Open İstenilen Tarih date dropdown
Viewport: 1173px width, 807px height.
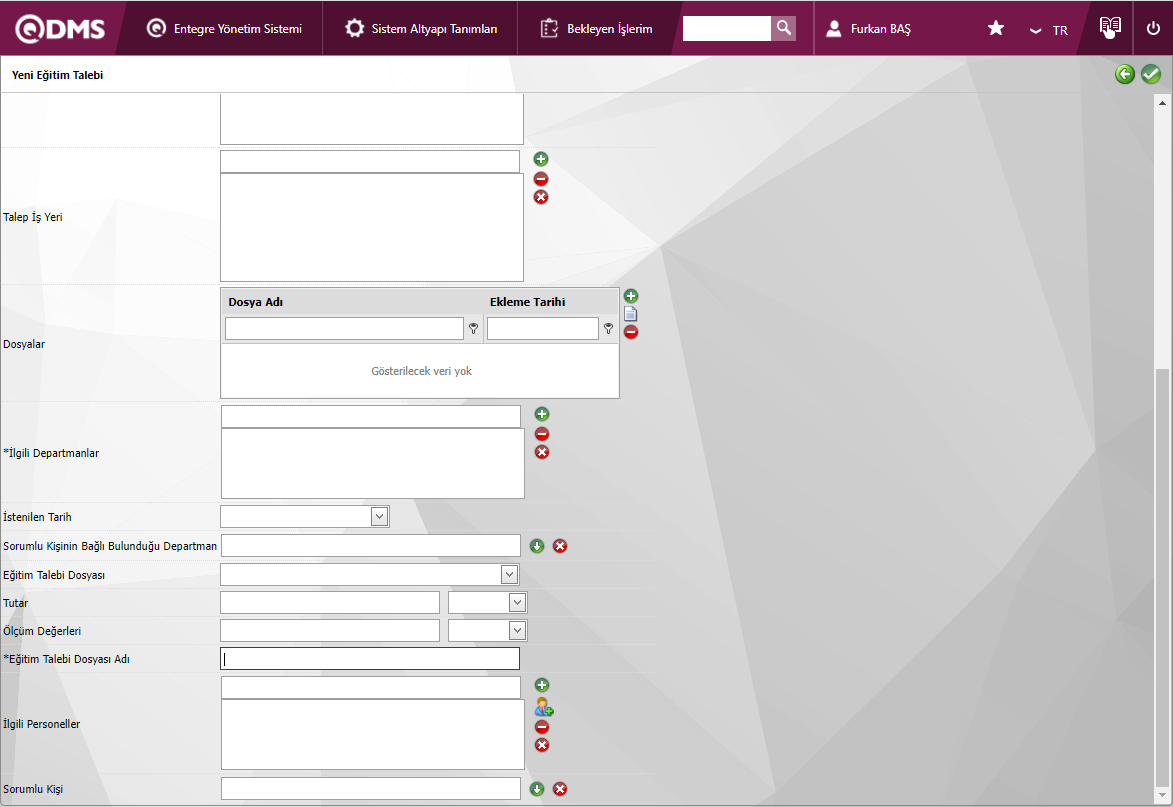click(x=379, y=516)
